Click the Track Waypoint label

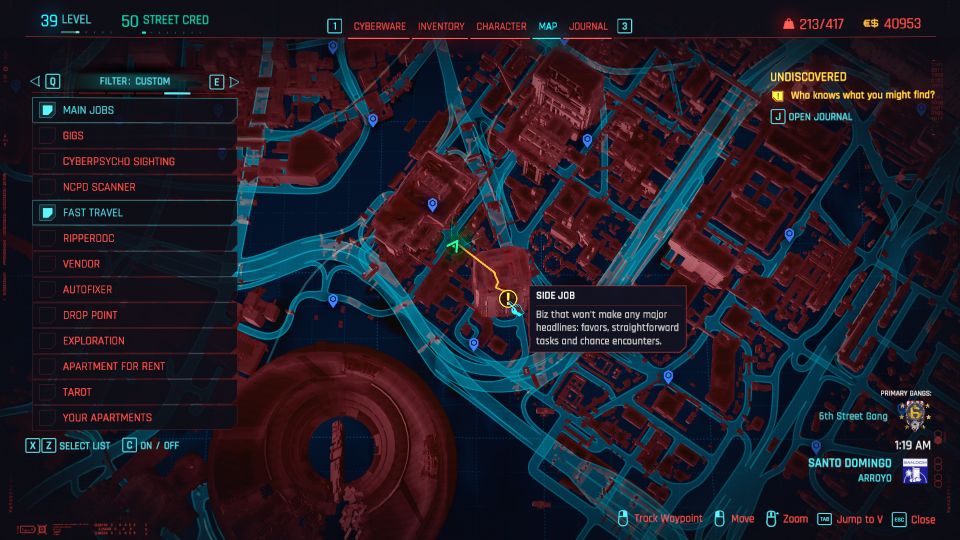pyautogui.click(x=668, y=519)
